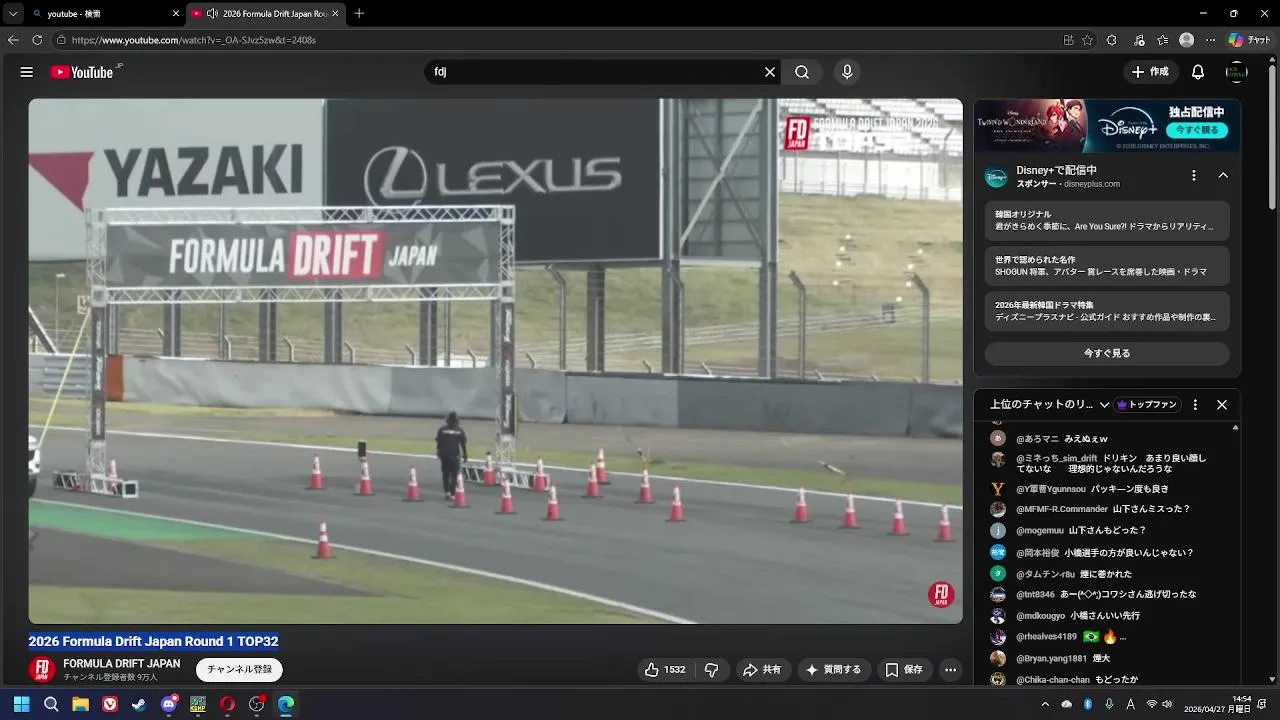Open the 2026年最新韓国ドラマ特集 ad card
The height and width of the screenshot is (720, 1280).
[1107, 311]
